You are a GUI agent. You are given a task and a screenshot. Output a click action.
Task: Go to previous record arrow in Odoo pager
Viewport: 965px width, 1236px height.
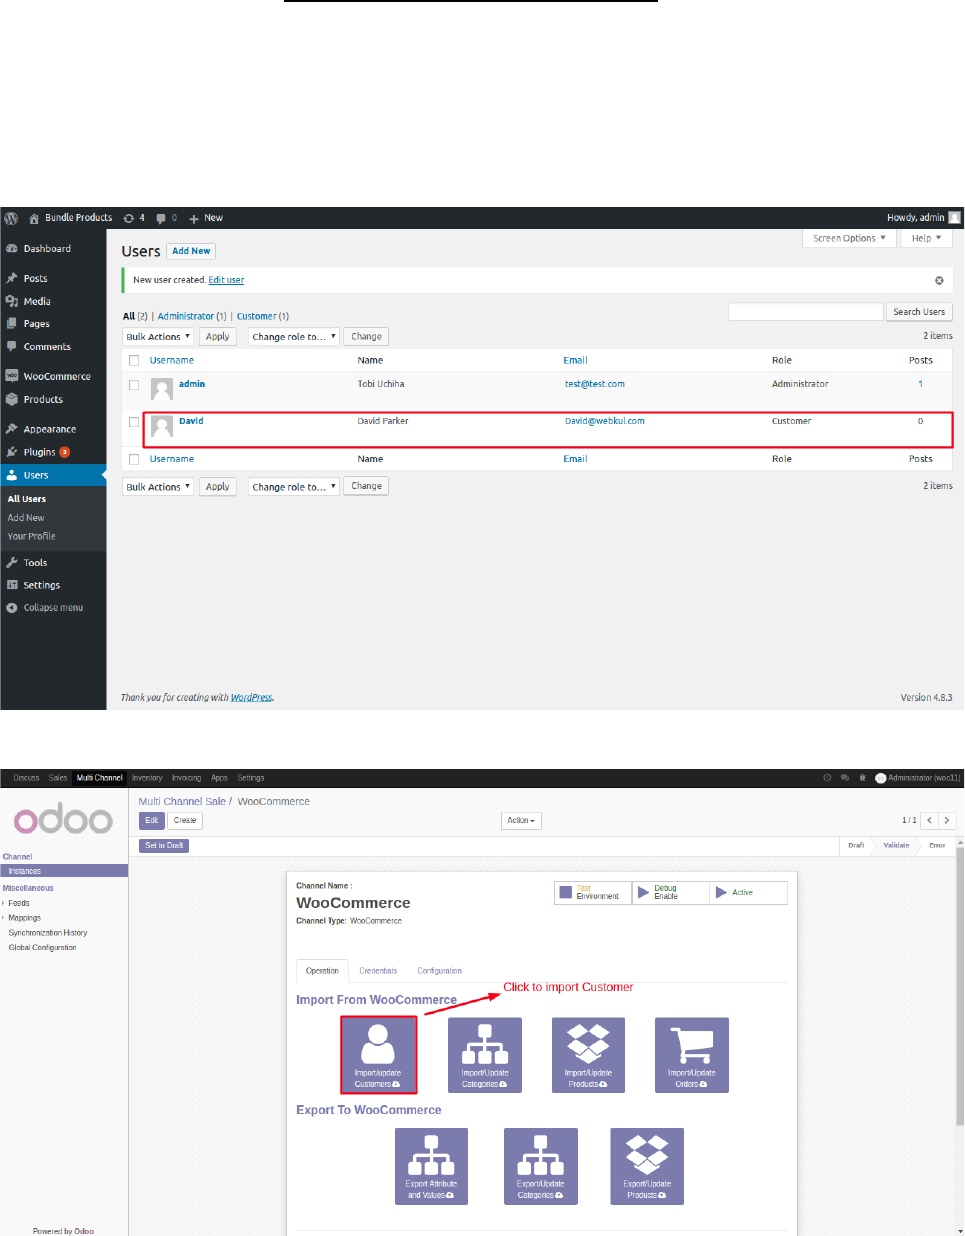[x=930, y=820]
